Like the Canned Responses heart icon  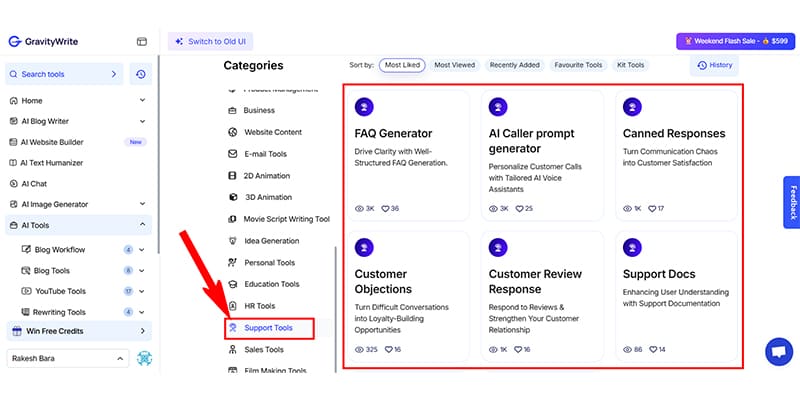click(652, 209)
